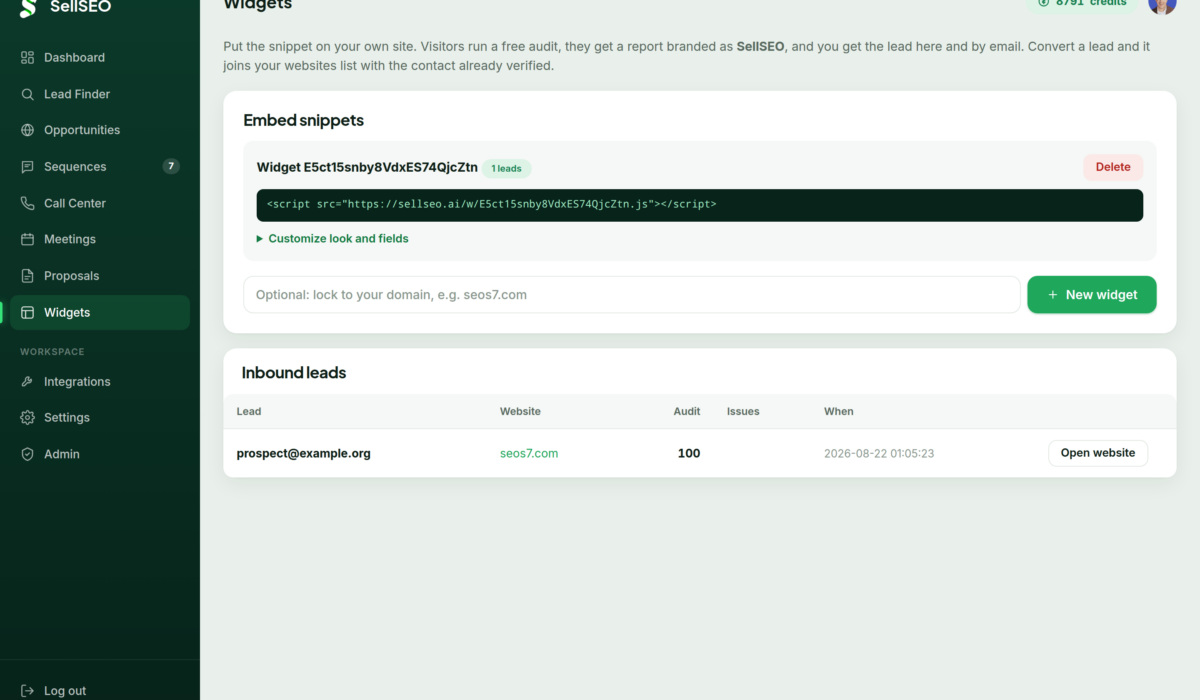Open the Admin section
The width and height of the screenshot is (1200, 700).
coord(100,454)
